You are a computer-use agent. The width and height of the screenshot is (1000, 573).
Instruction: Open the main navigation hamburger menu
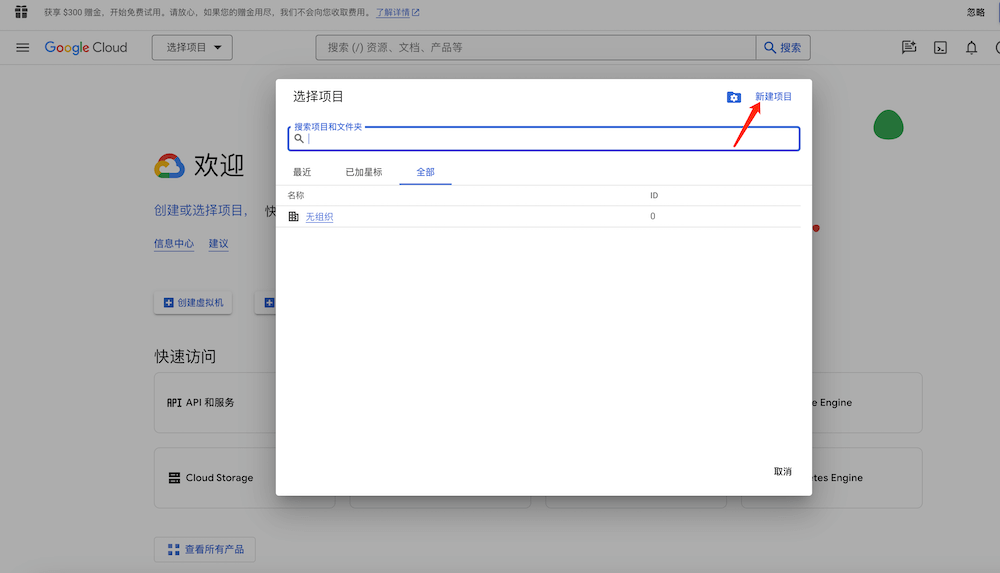[22, 48]
